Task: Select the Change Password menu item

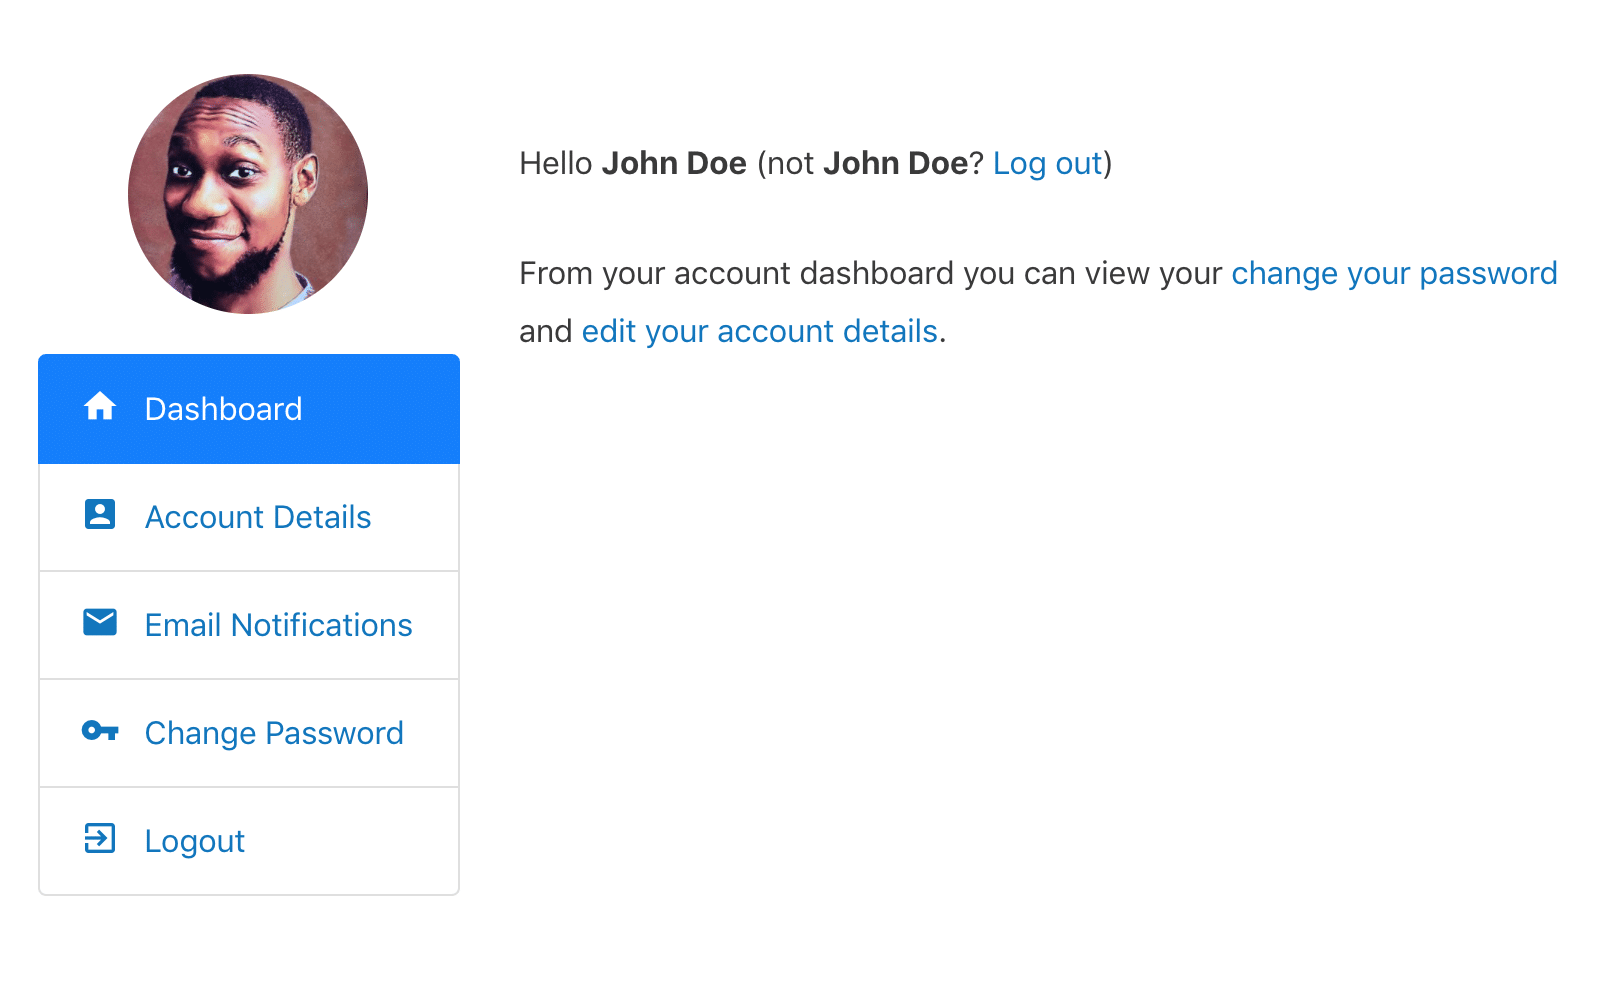Action: 249,733
